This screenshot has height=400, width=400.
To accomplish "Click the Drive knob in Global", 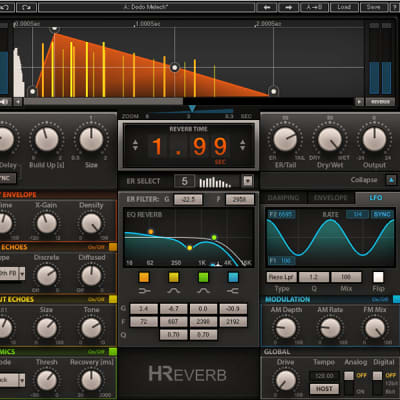I will [286, 380].
